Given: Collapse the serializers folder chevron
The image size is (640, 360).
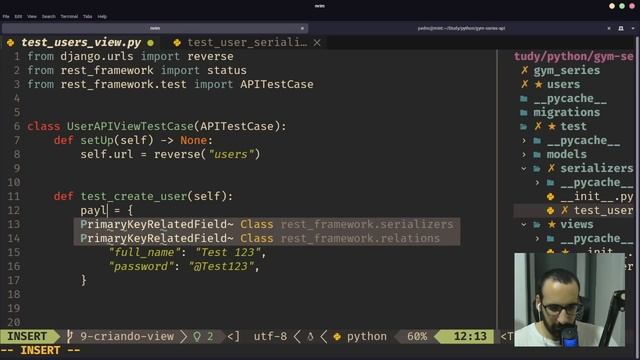Looking at the screenshot, I should 524,169.
